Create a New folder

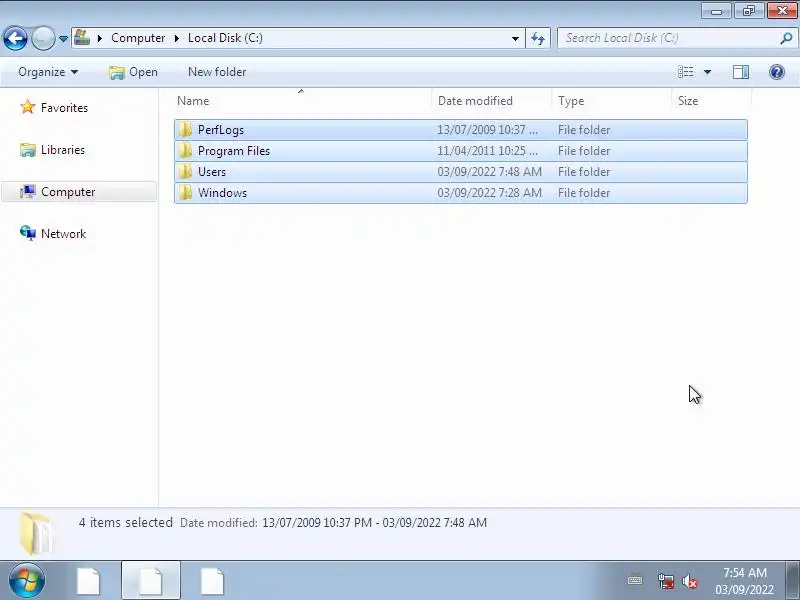pyautogui.click(x=217, y=72)
